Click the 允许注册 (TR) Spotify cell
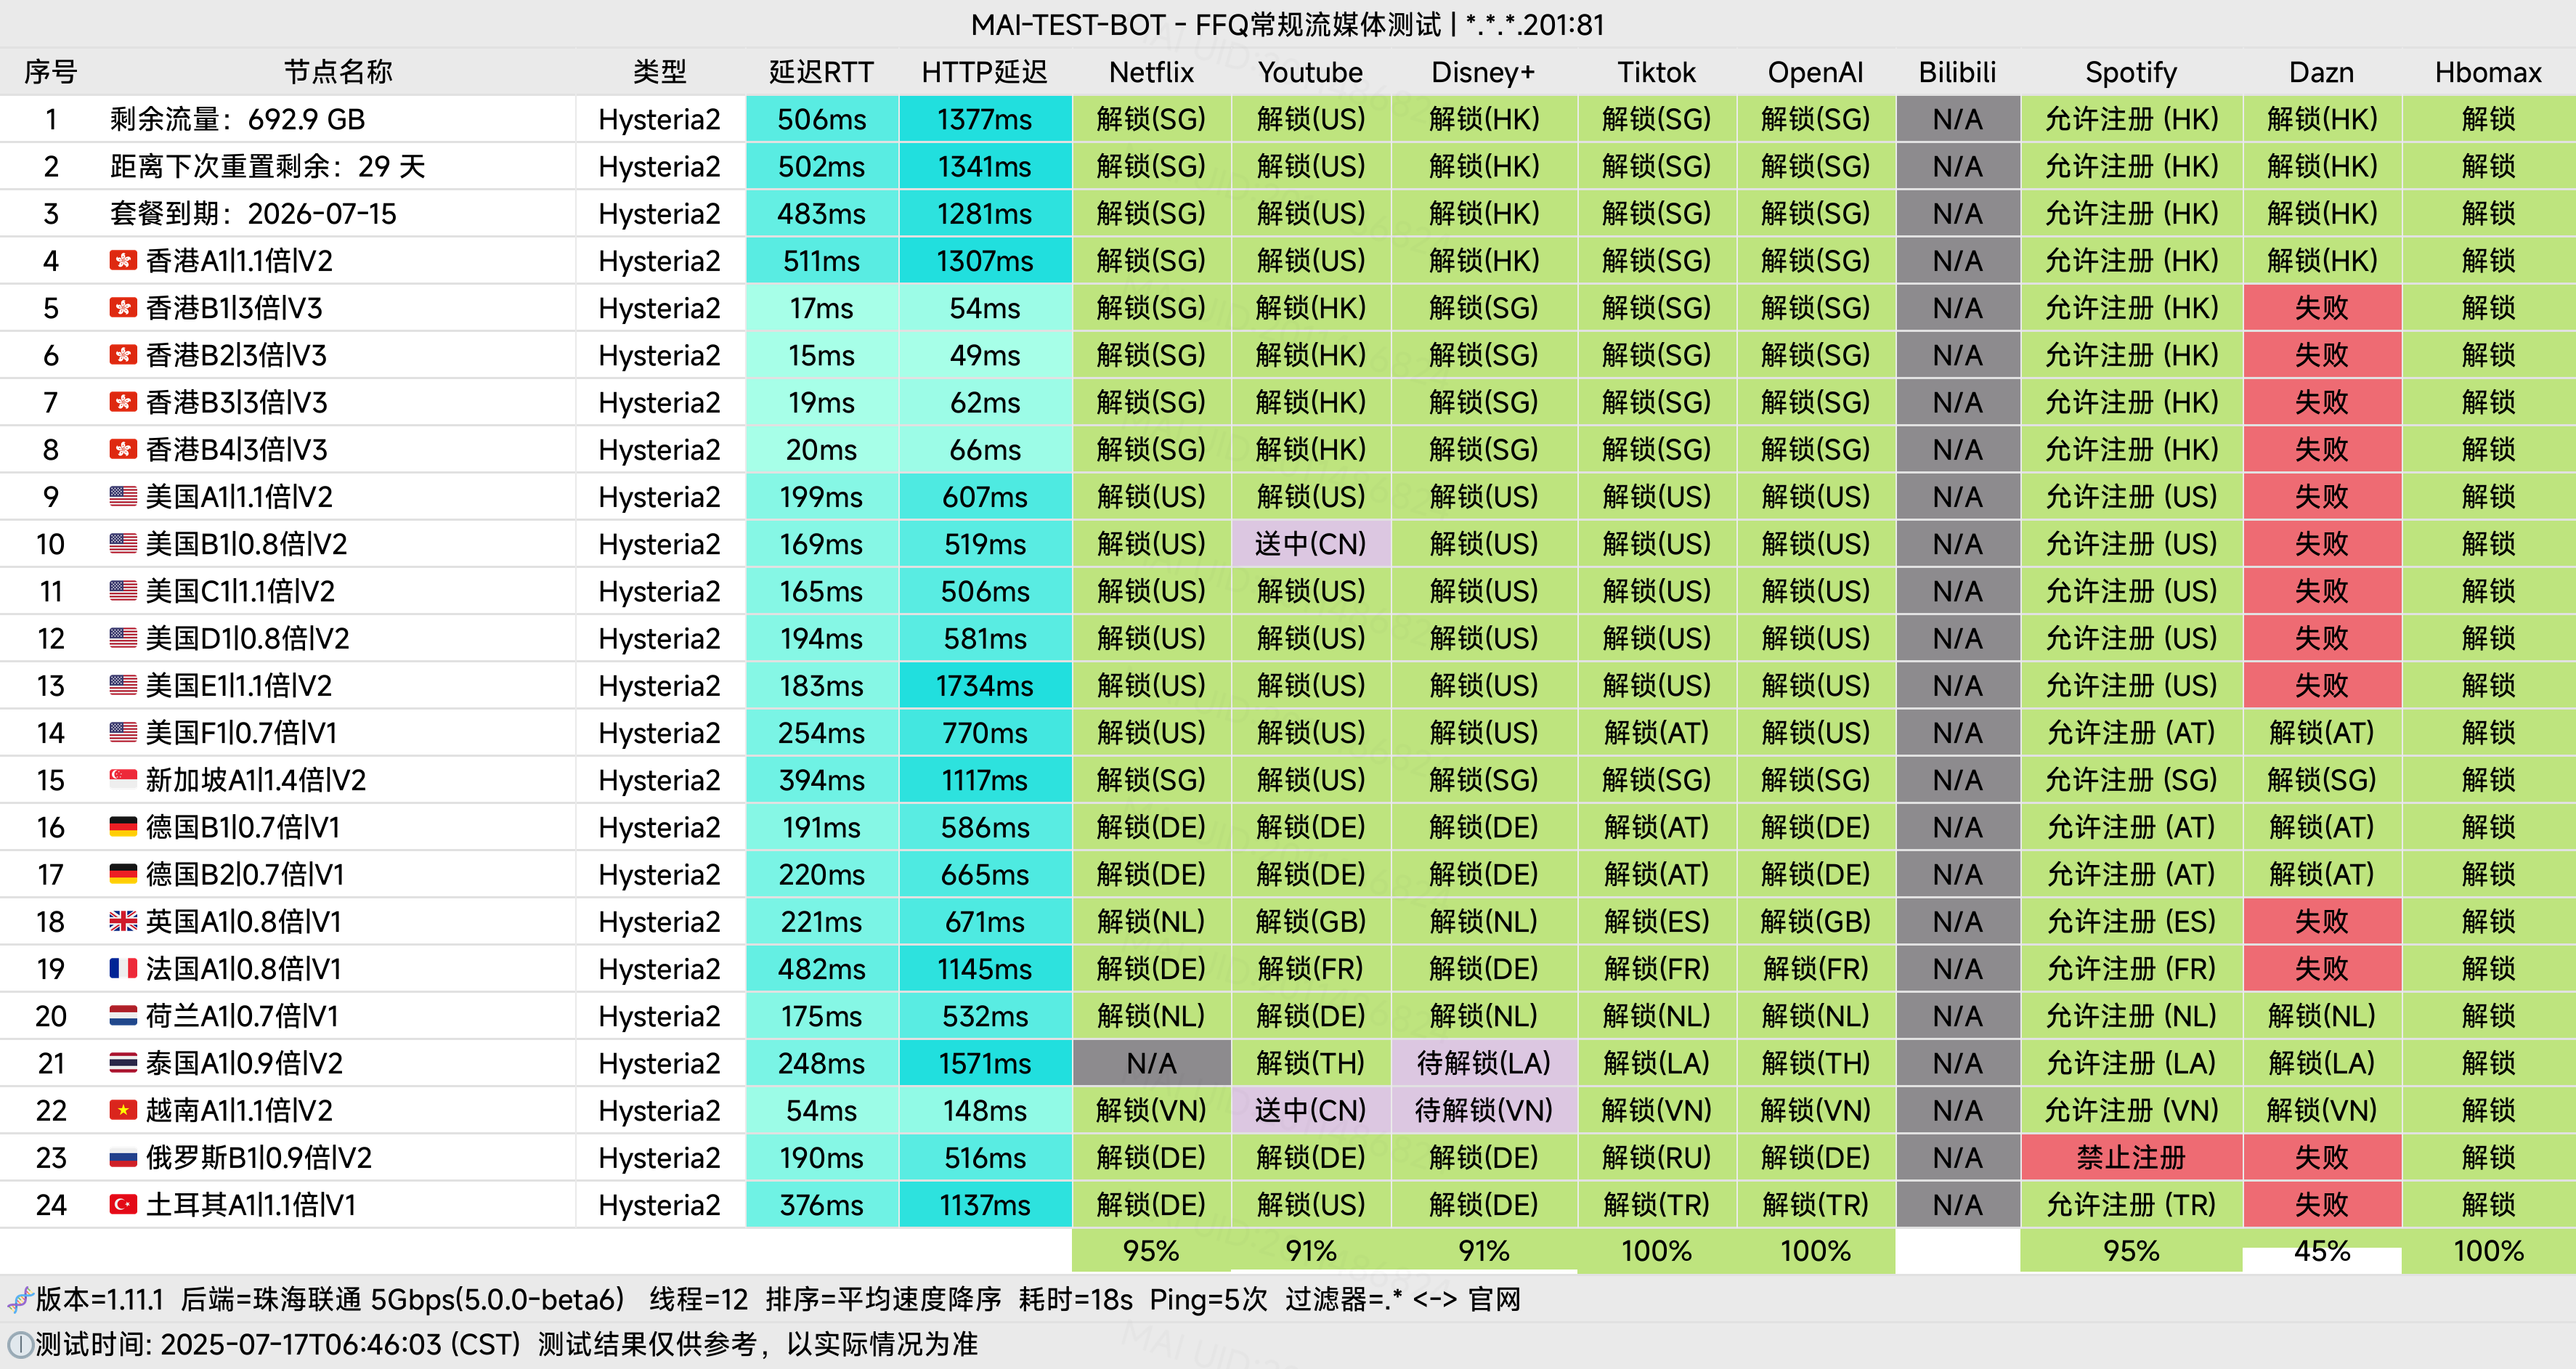Viewport: 2576px width, 1369px height. point(2131,1205)
